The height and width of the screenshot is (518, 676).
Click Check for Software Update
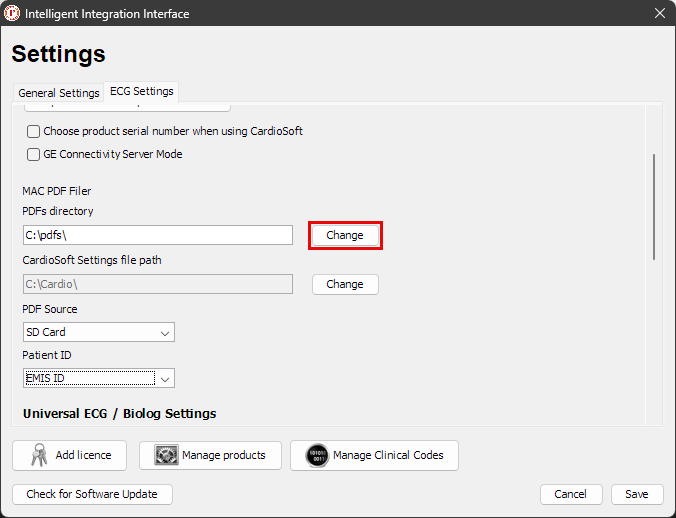click(92, 494)
